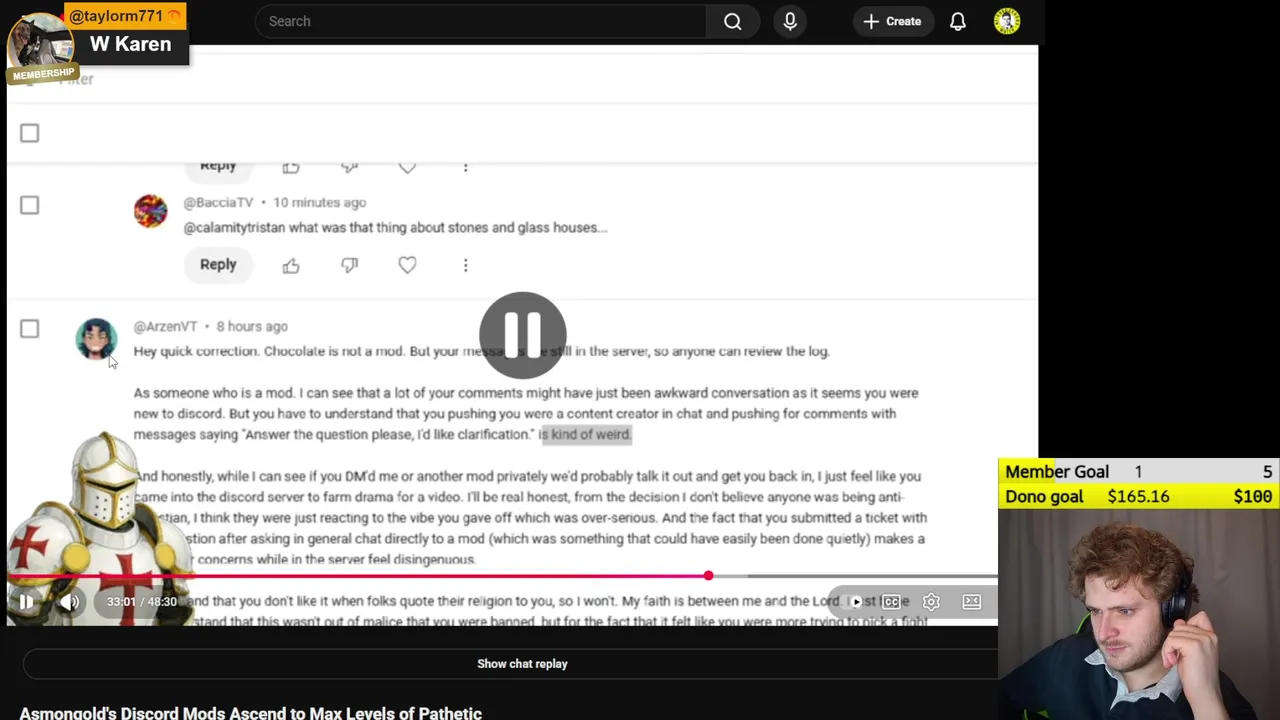The width and height of the screenshot is (1280, 720).
Task: Click the @taylorm771 membership alert
Action: [x=97, y=44]
